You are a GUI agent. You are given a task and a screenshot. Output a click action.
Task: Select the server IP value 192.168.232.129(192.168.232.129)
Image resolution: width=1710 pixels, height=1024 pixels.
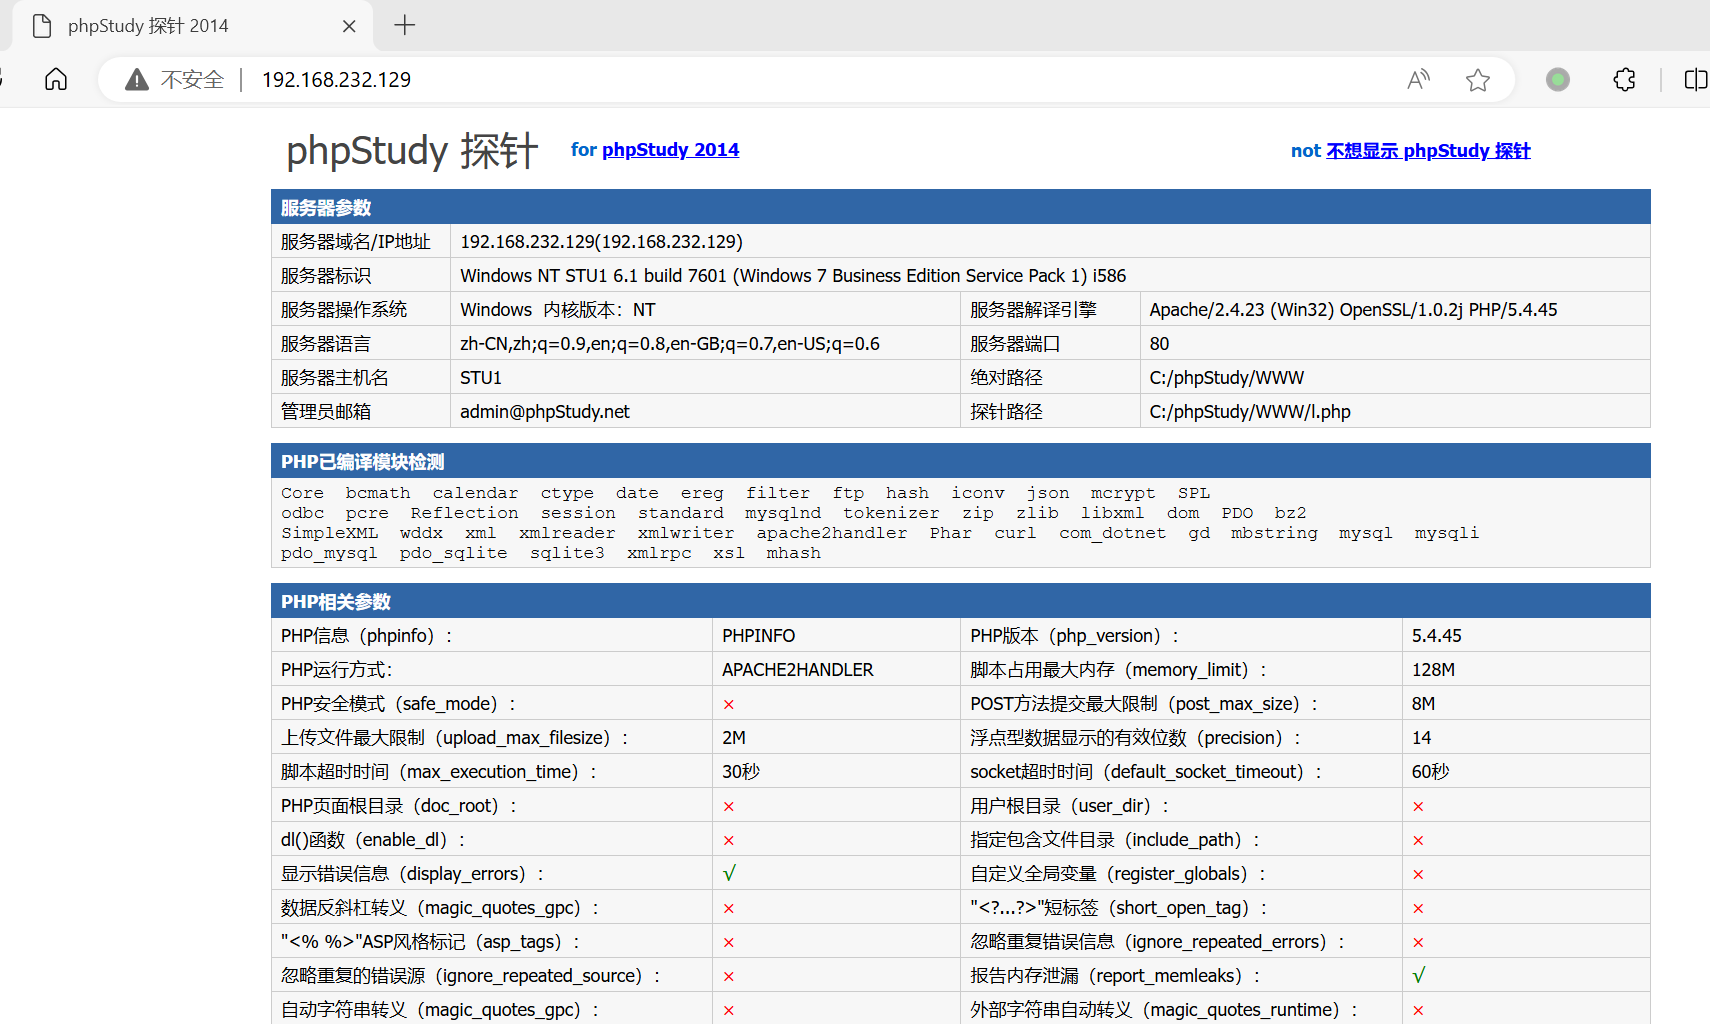tap(601, 242)
